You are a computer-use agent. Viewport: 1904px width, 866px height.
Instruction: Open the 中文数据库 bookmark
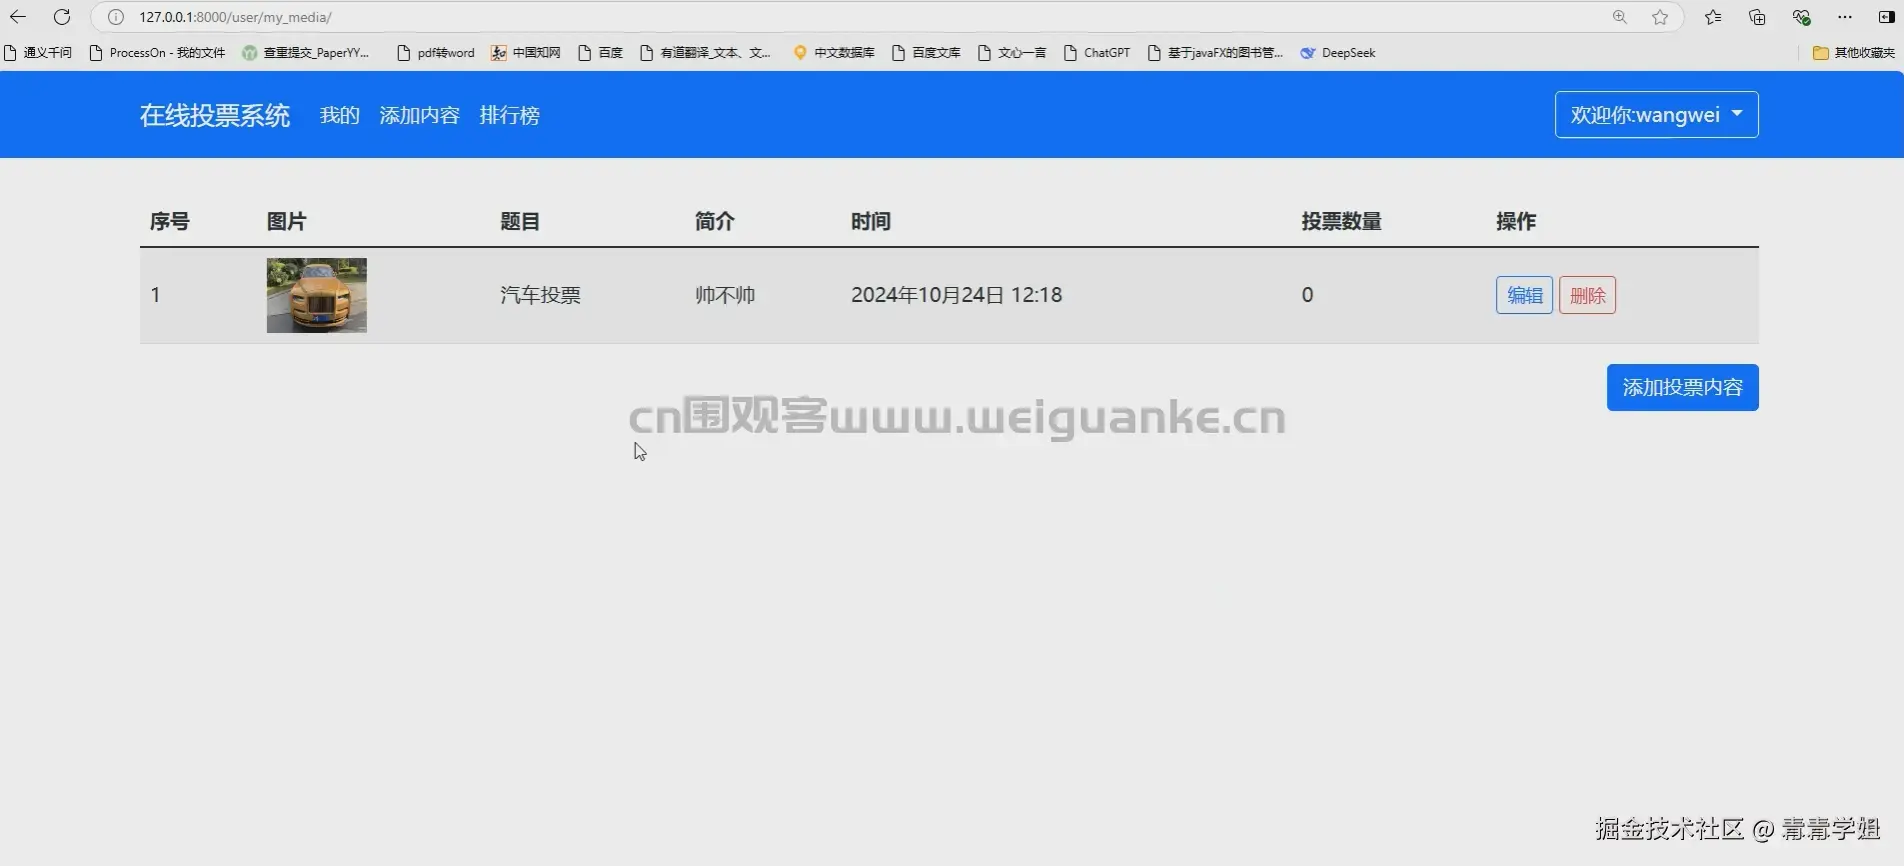click(x=834, y=53)
